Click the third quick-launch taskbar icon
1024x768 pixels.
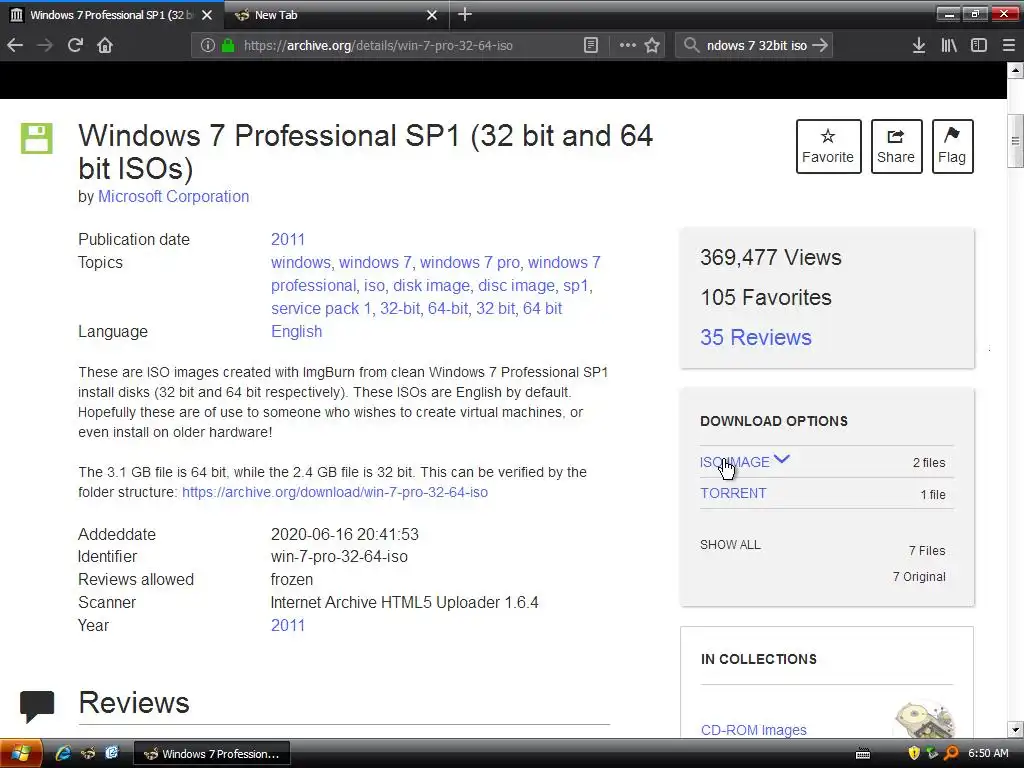[x=112, y=754]
